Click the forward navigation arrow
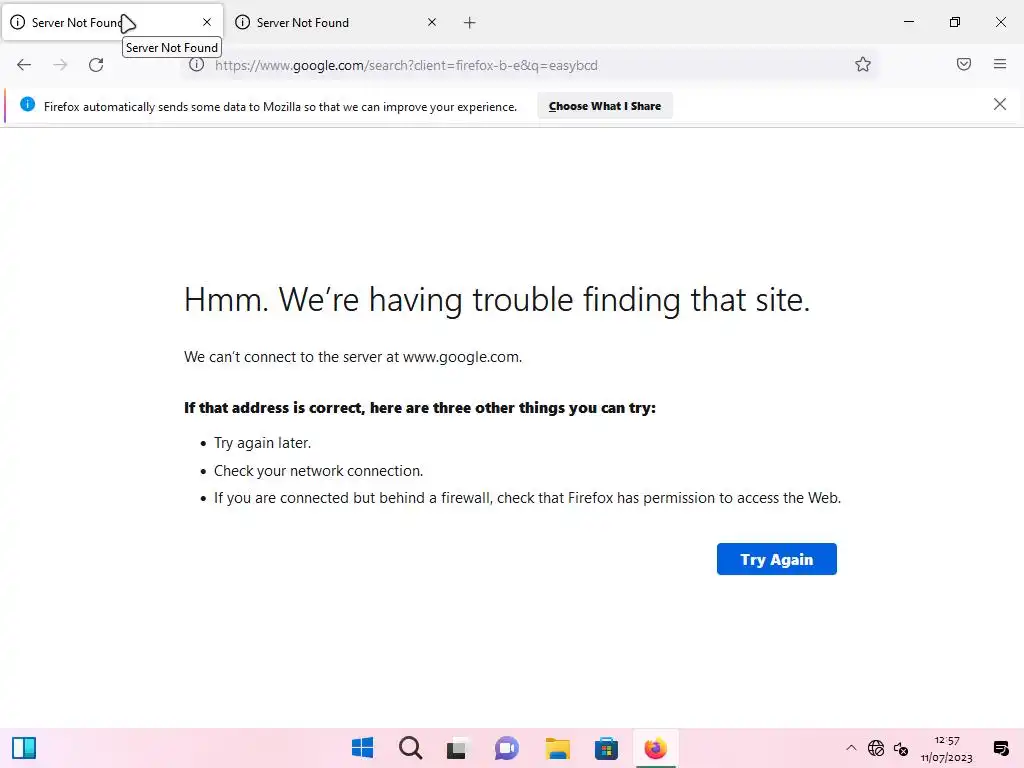This screenshot has width=1024, height=768. pyautogui.click(x=60, y=65)
